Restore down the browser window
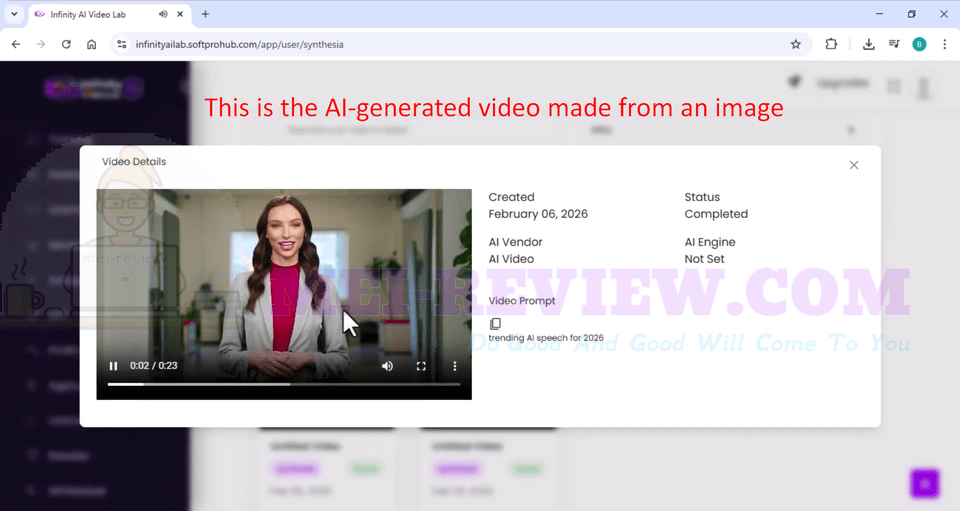The width and height of the screenshot is (960, 511). tap(912, 14)
